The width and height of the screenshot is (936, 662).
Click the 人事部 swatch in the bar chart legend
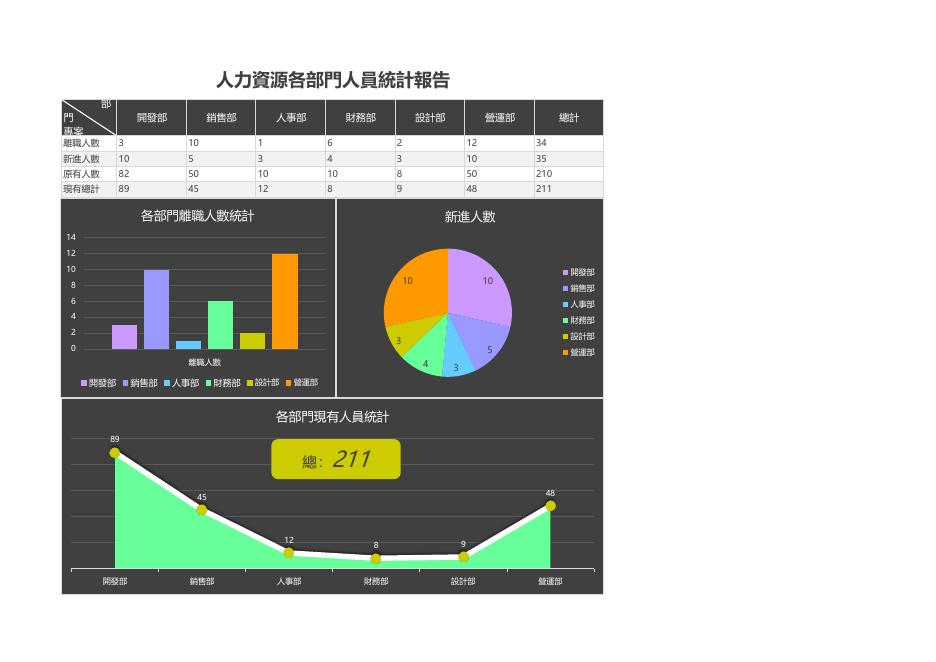(167, 383)
